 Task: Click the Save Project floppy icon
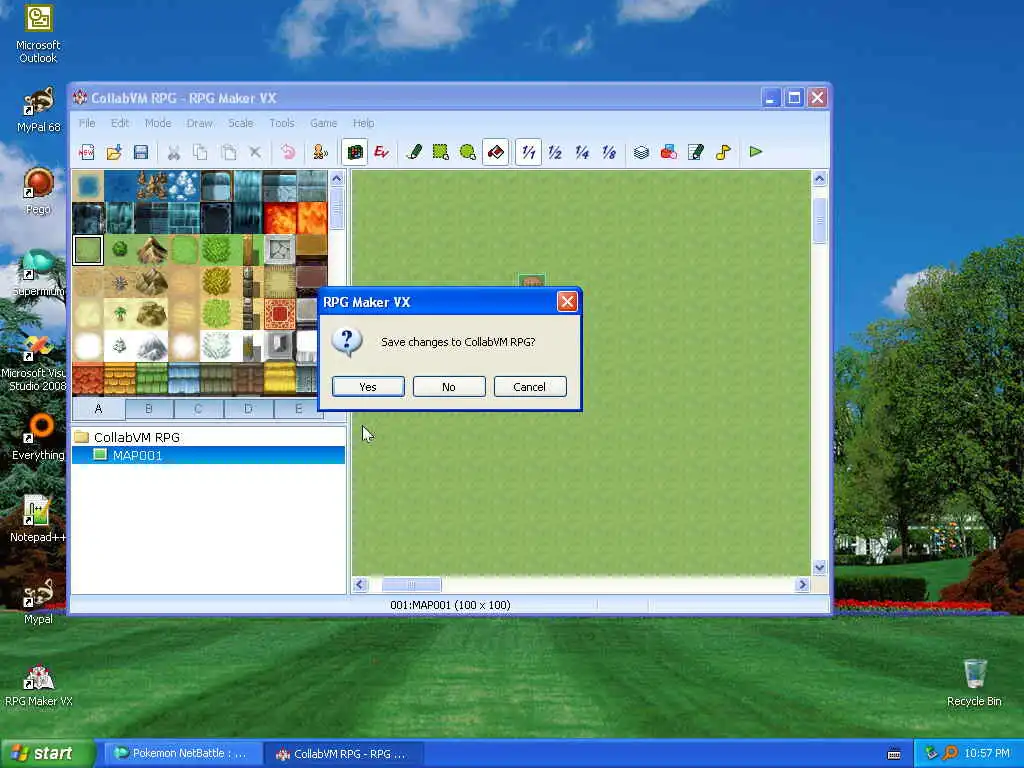140,152
